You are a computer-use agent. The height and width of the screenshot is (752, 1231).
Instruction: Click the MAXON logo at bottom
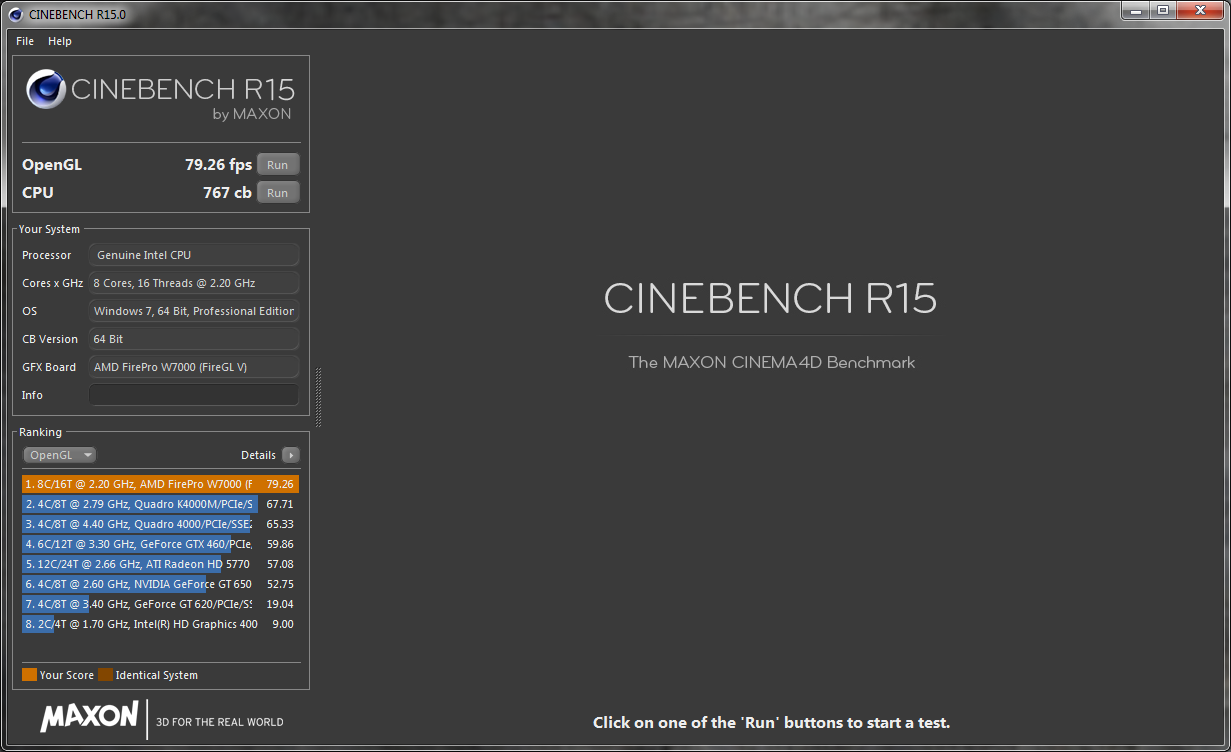pyautogui.click(x=89, y=716)
